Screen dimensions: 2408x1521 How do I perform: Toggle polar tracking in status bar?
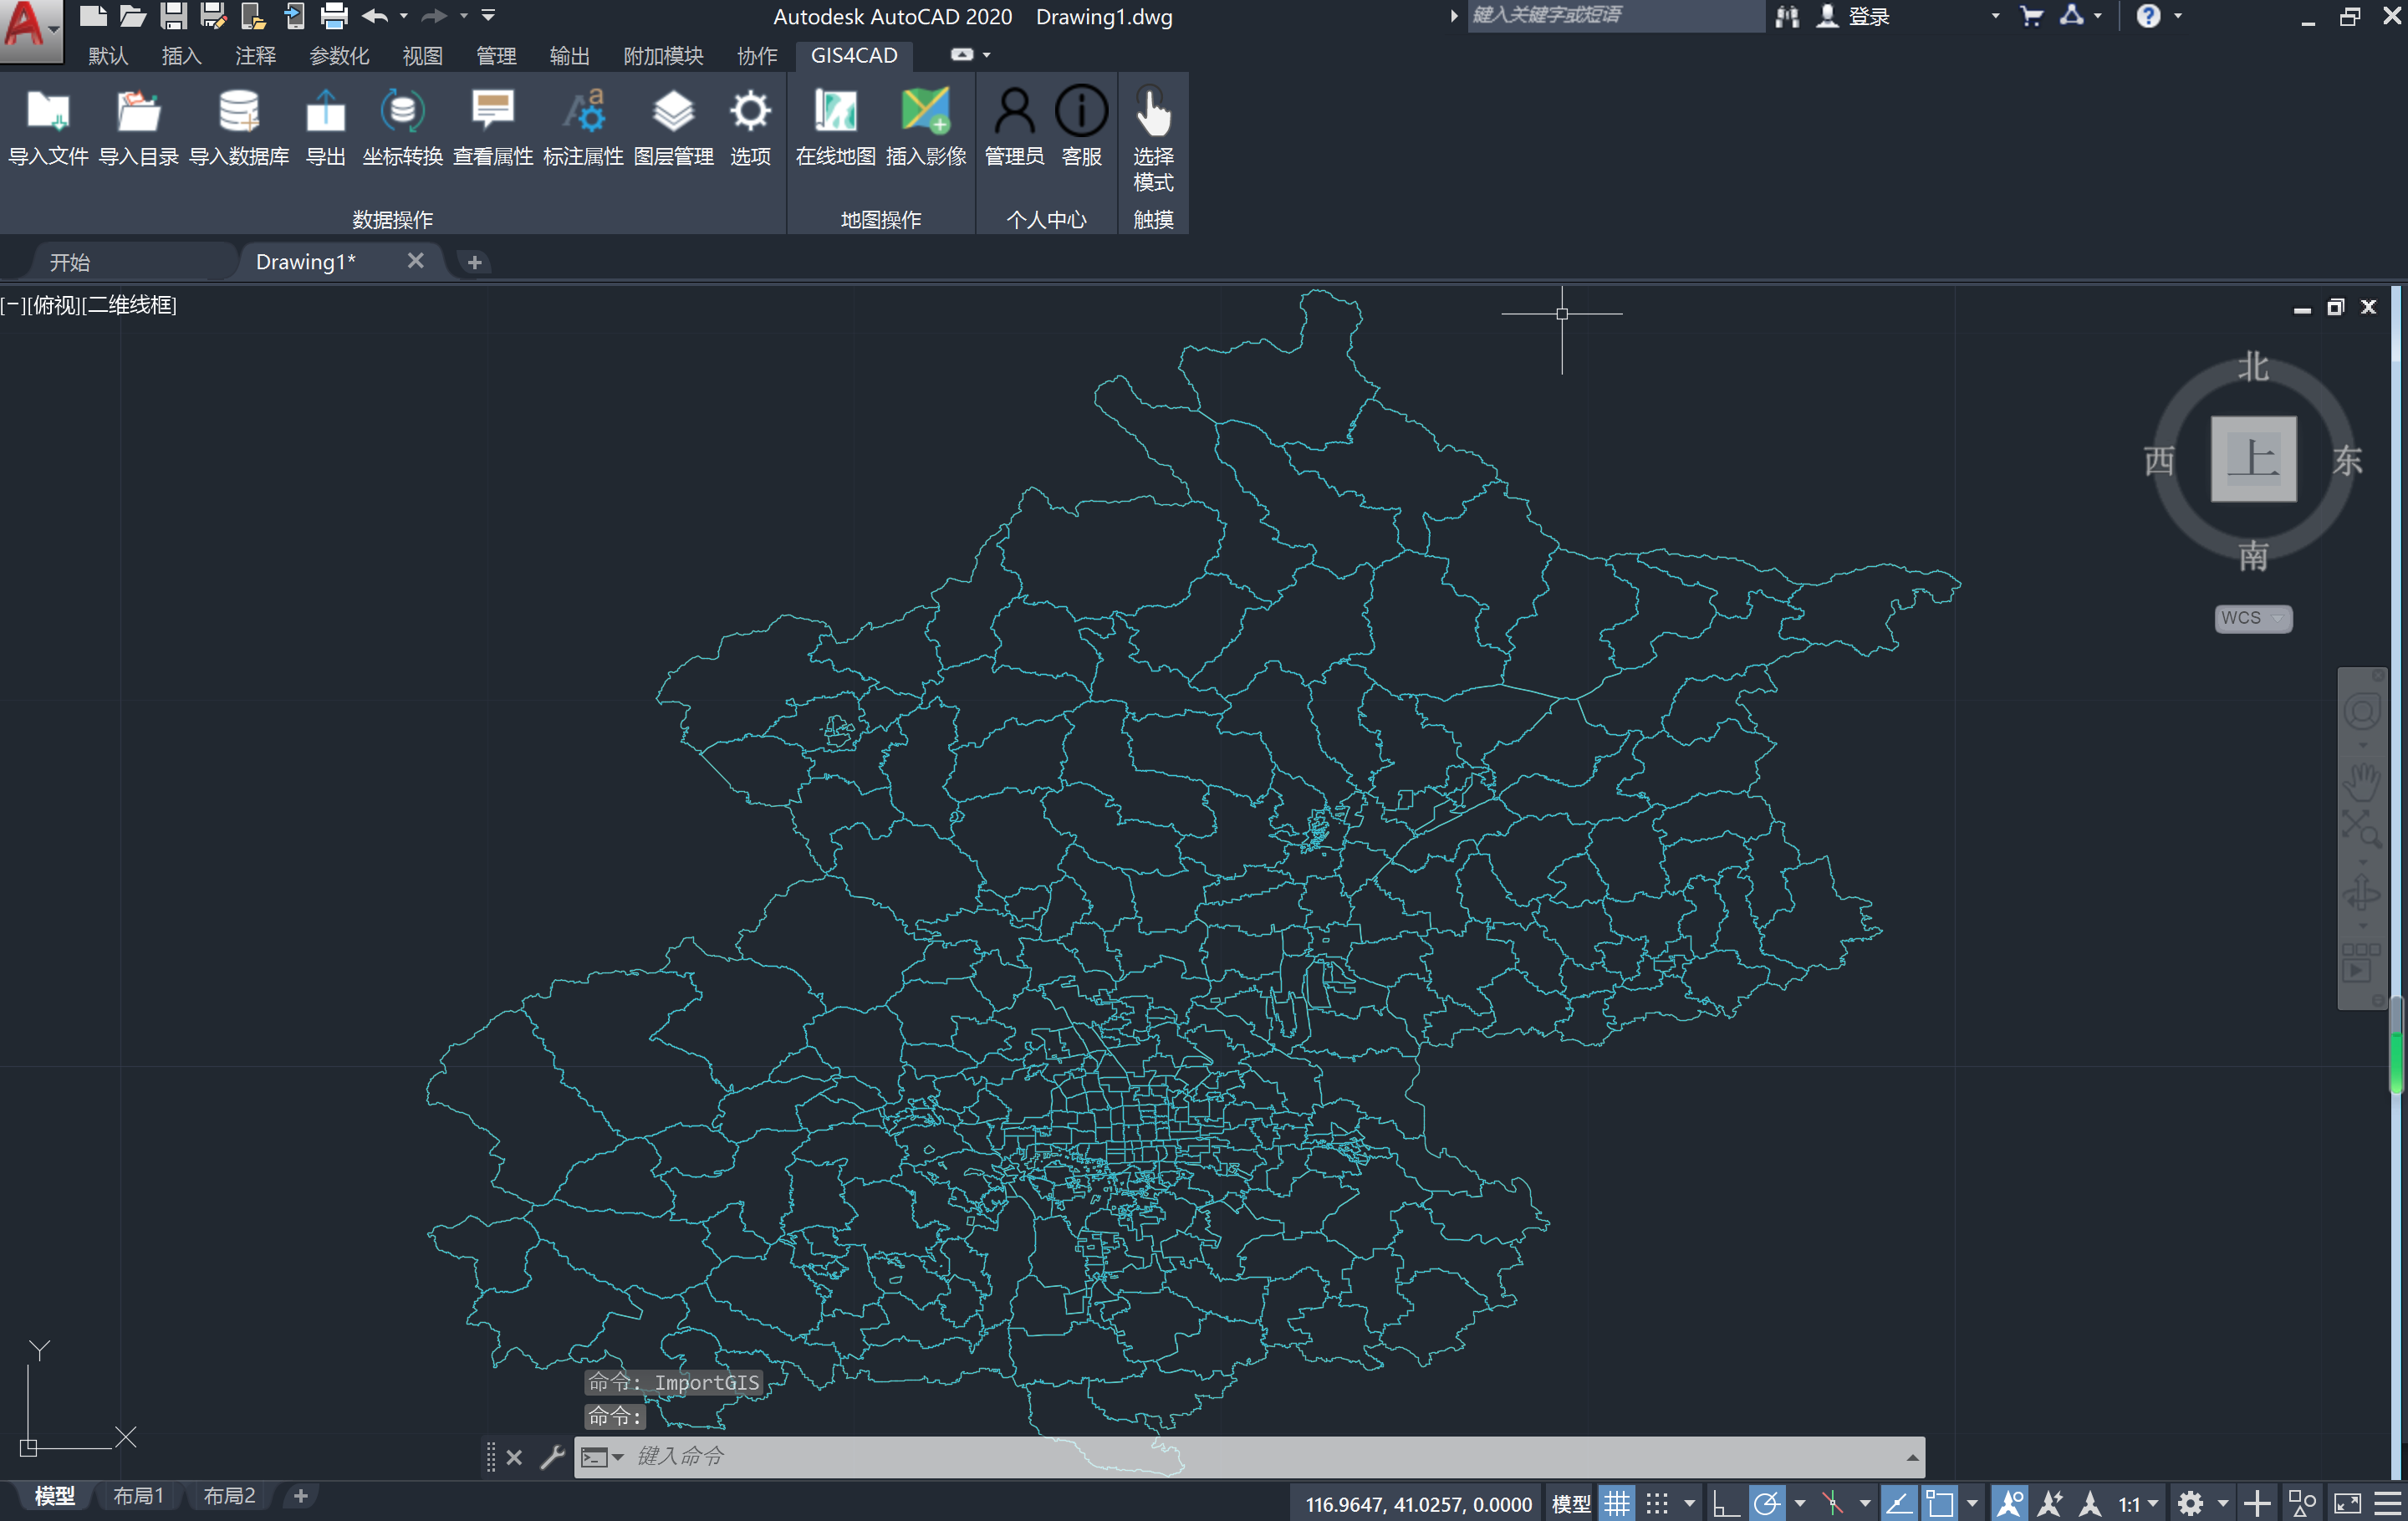click(1766, 1503)
